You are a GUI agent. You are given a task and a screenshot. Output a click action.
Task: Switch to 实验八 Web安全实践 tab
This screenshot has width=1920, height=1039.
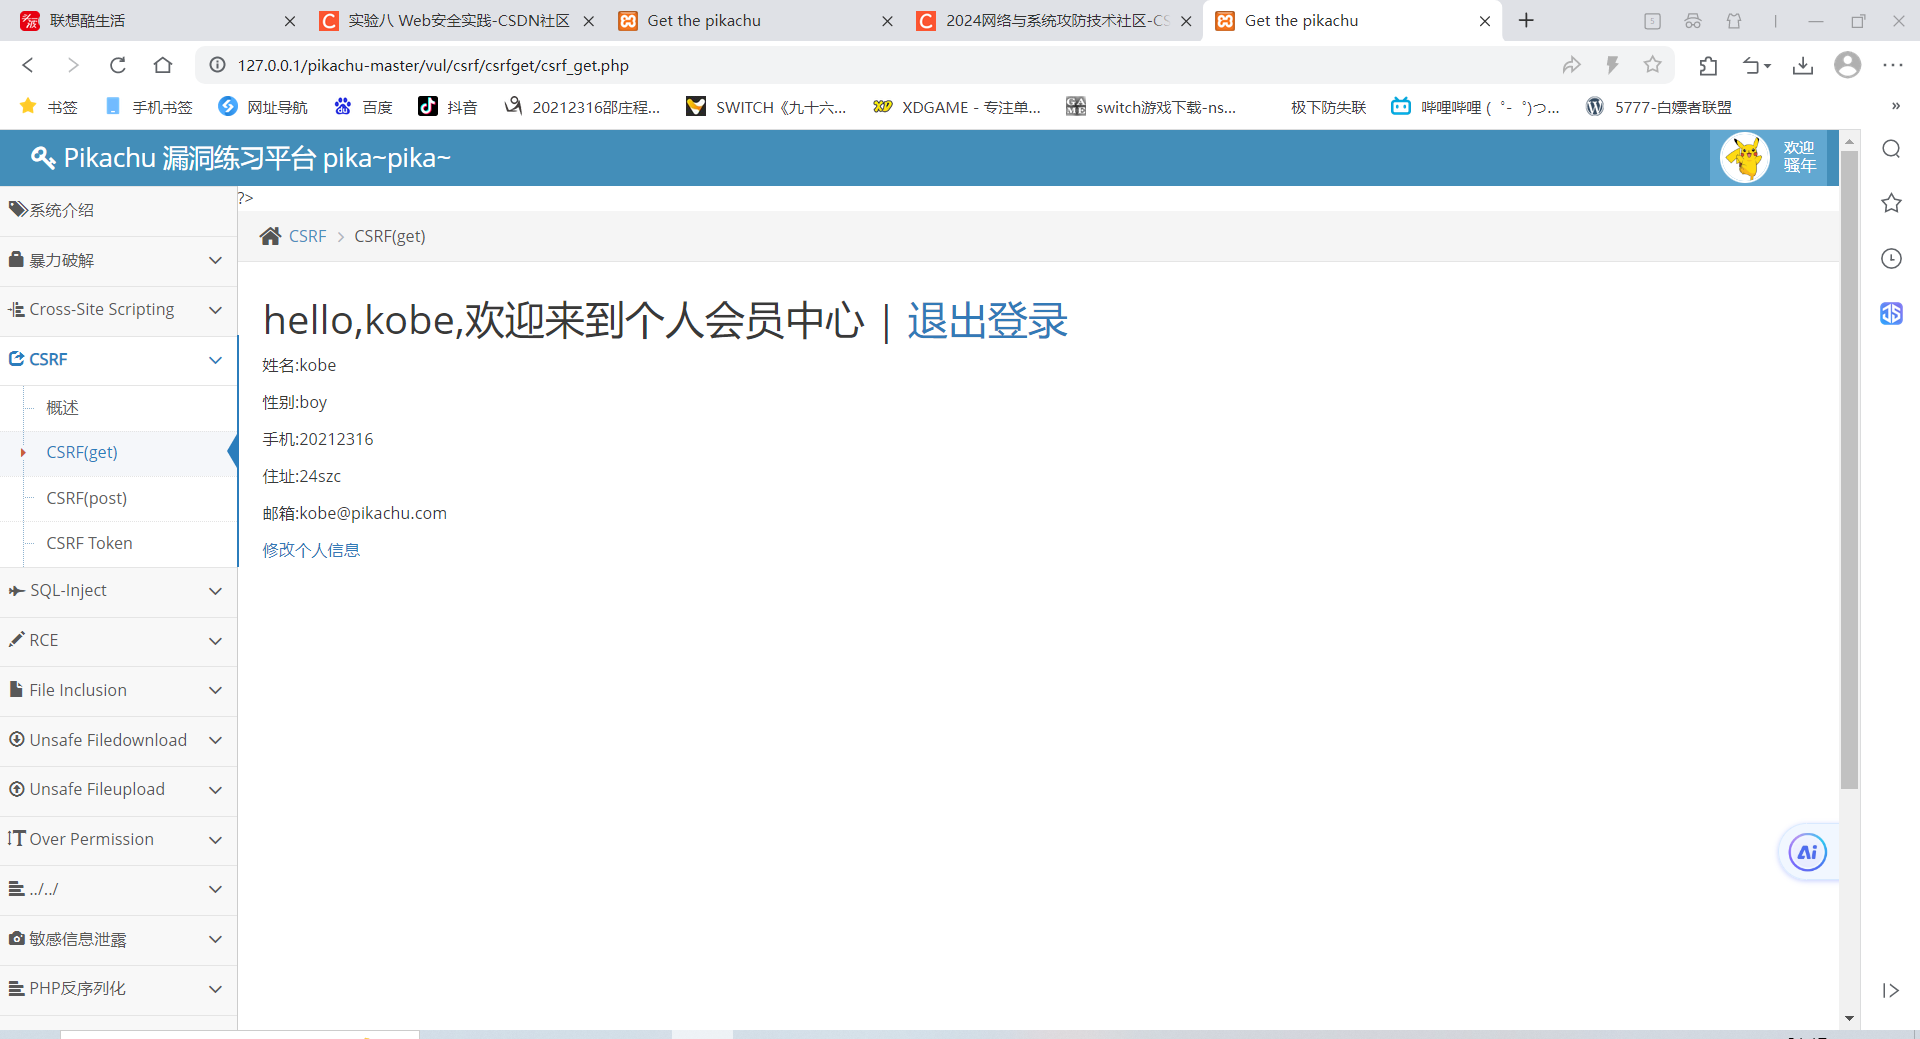coord(455,20)
